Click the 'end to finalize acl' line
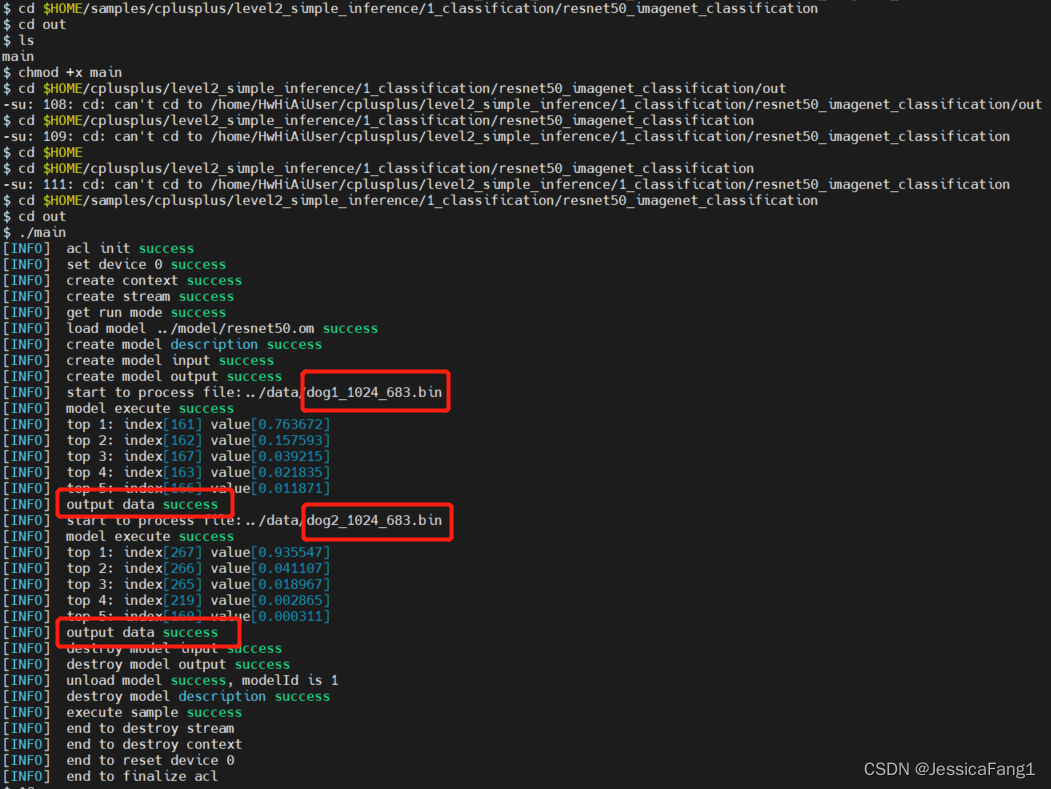 [111, 777]
